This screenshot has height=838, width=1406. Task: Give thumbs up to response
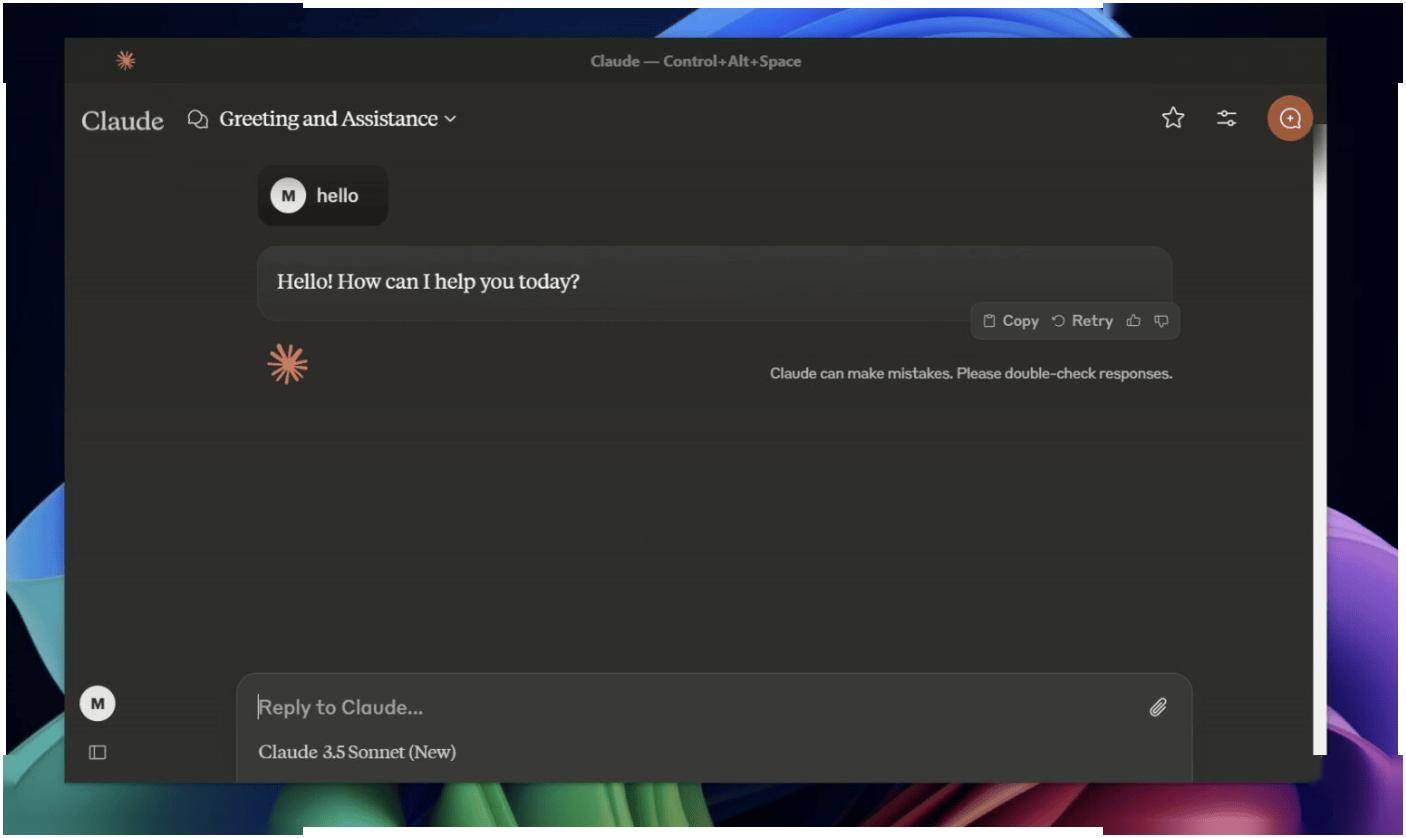(1133, 321)
